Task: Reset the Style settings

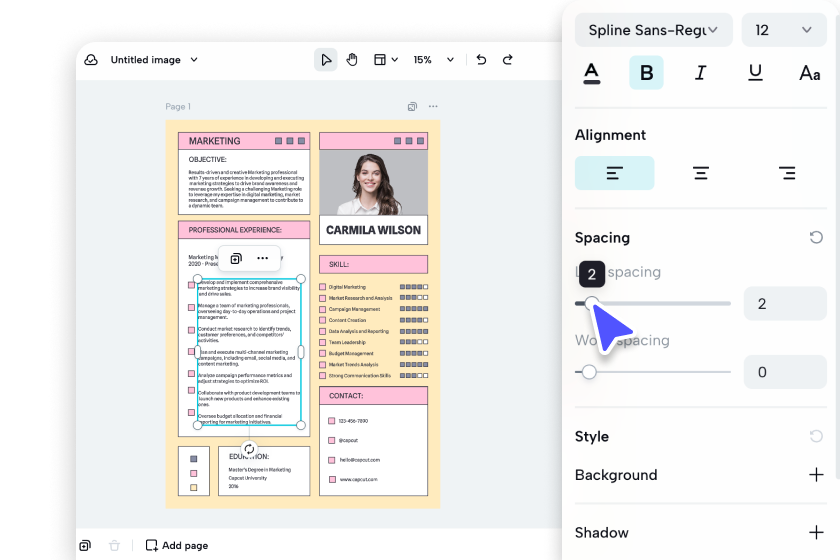Action: pyautogui.click(x=816, y=436)
